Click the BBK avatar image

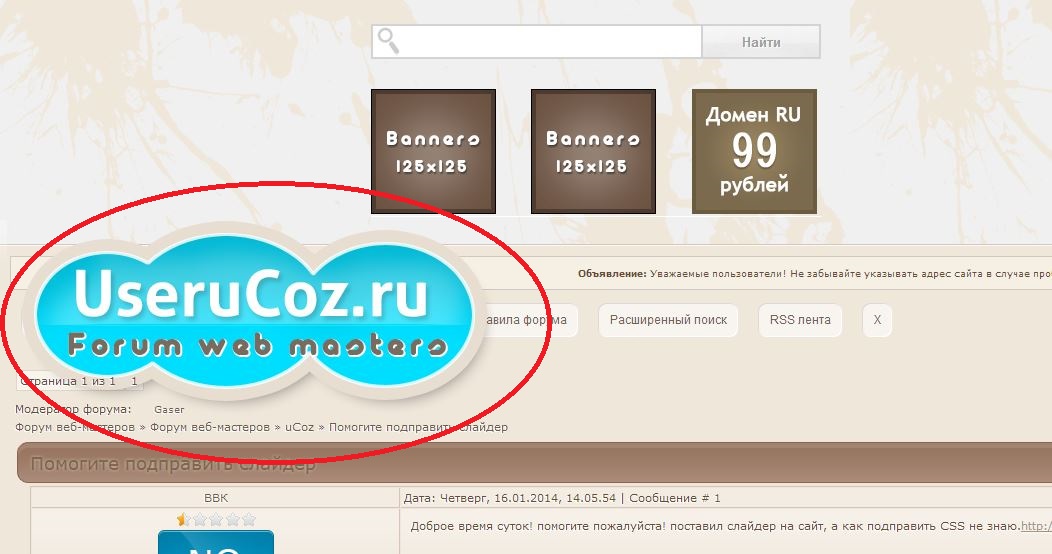pos(216,542)
